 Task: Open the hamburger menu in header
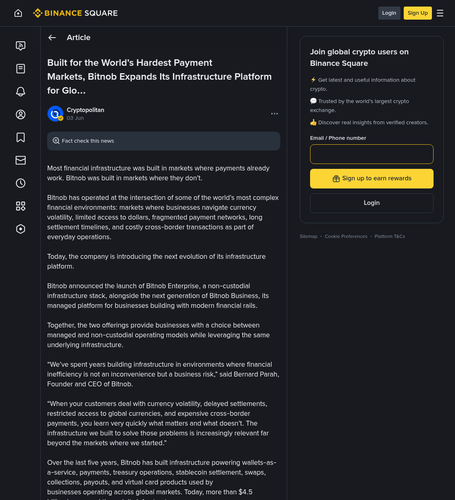[440, 13]
